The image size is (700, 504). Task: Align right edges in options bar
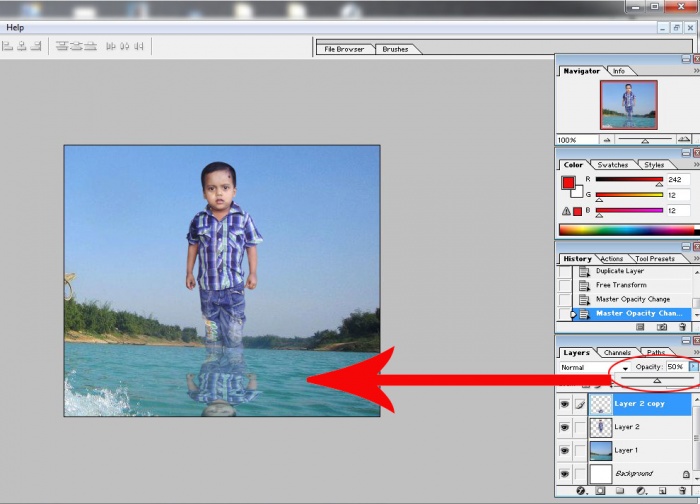click(x=36, y=46)
